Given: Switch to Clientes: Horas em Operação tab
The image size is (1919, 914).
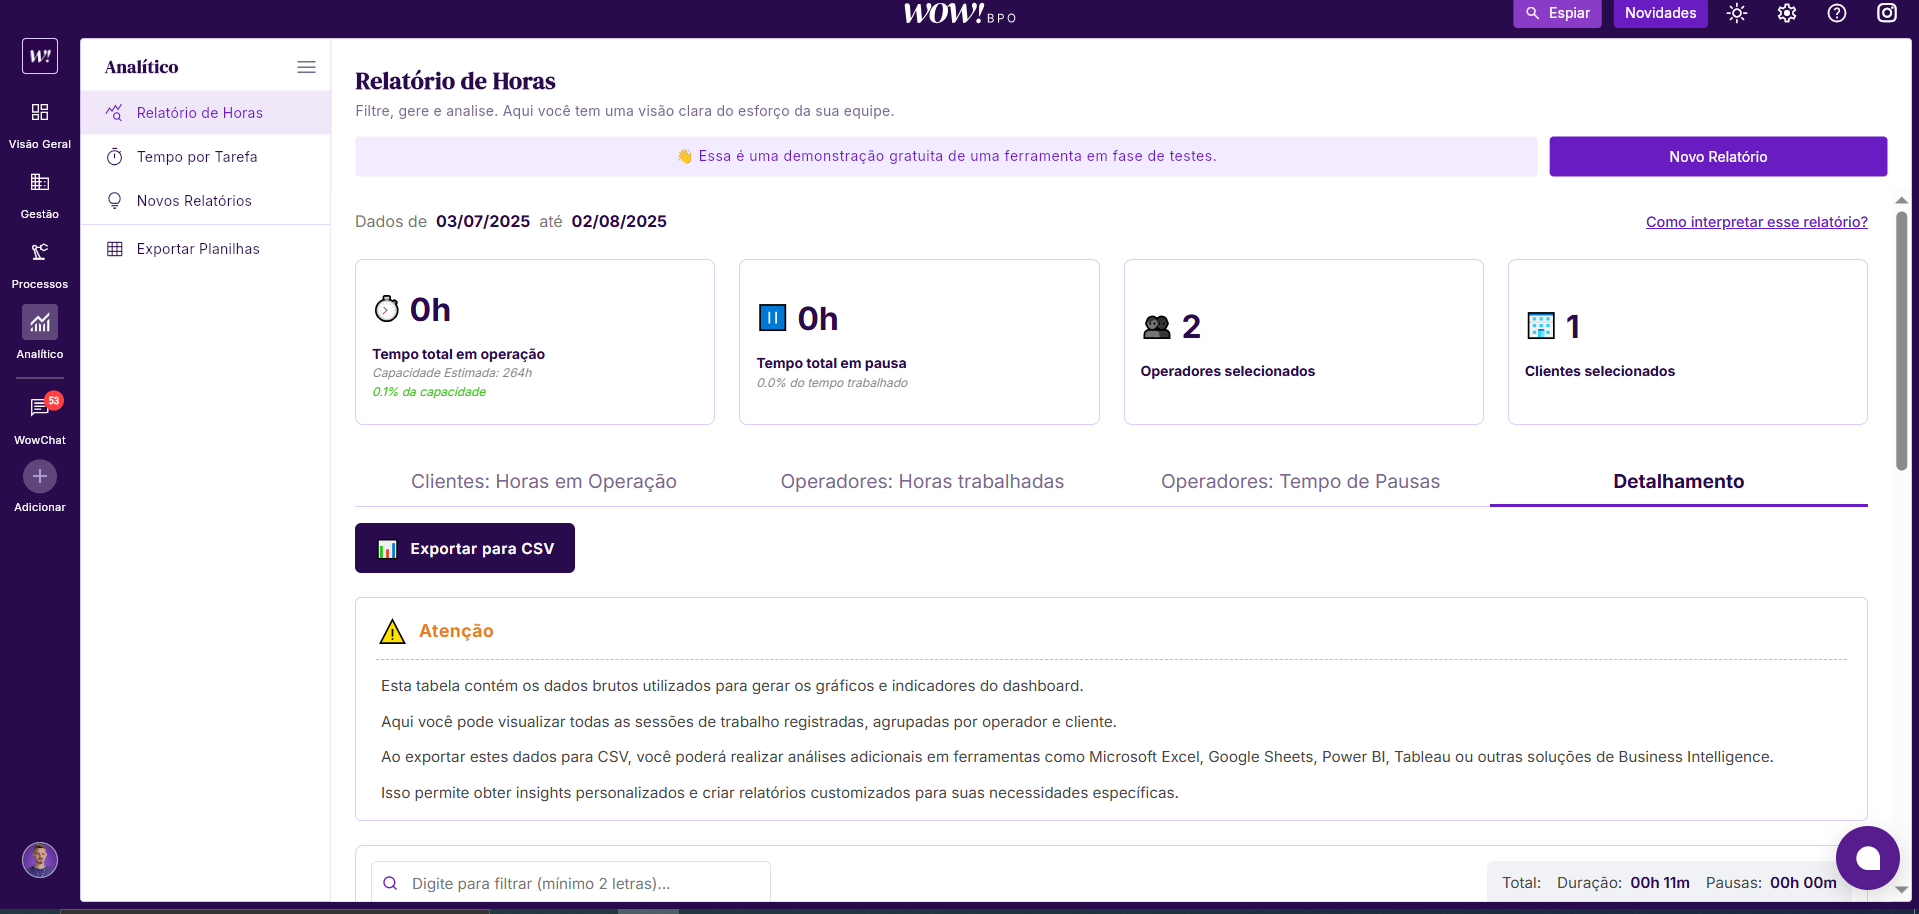Looking at the screenshot, I should coord(543,482).
